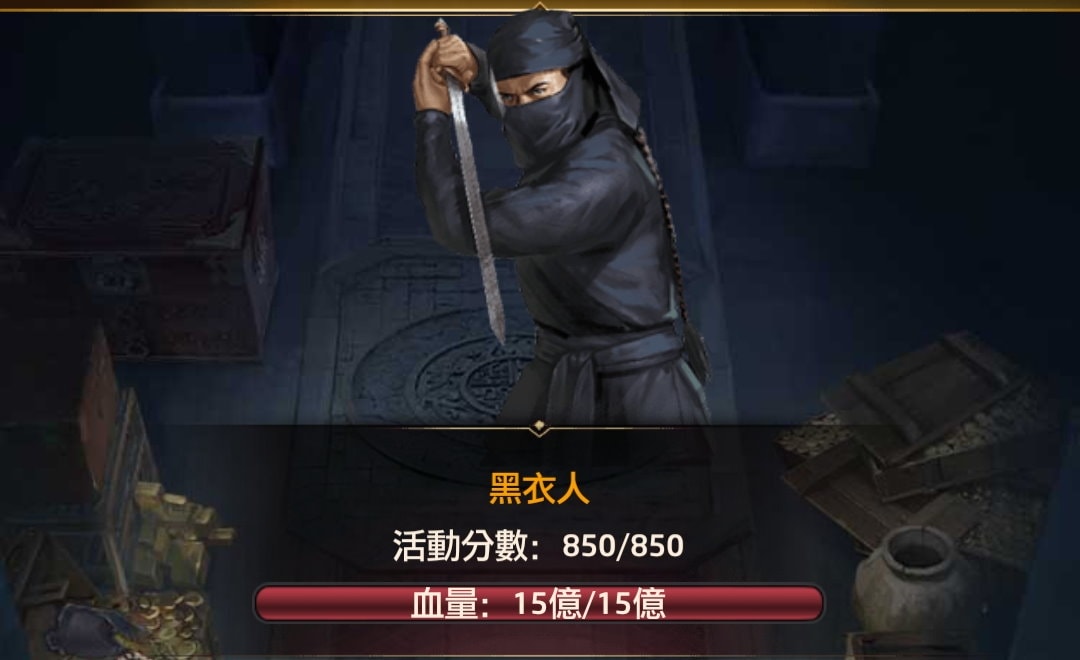Tap the gold diamond marker on top border
This screenshot has height=660, width=1080.
[539, 7]
